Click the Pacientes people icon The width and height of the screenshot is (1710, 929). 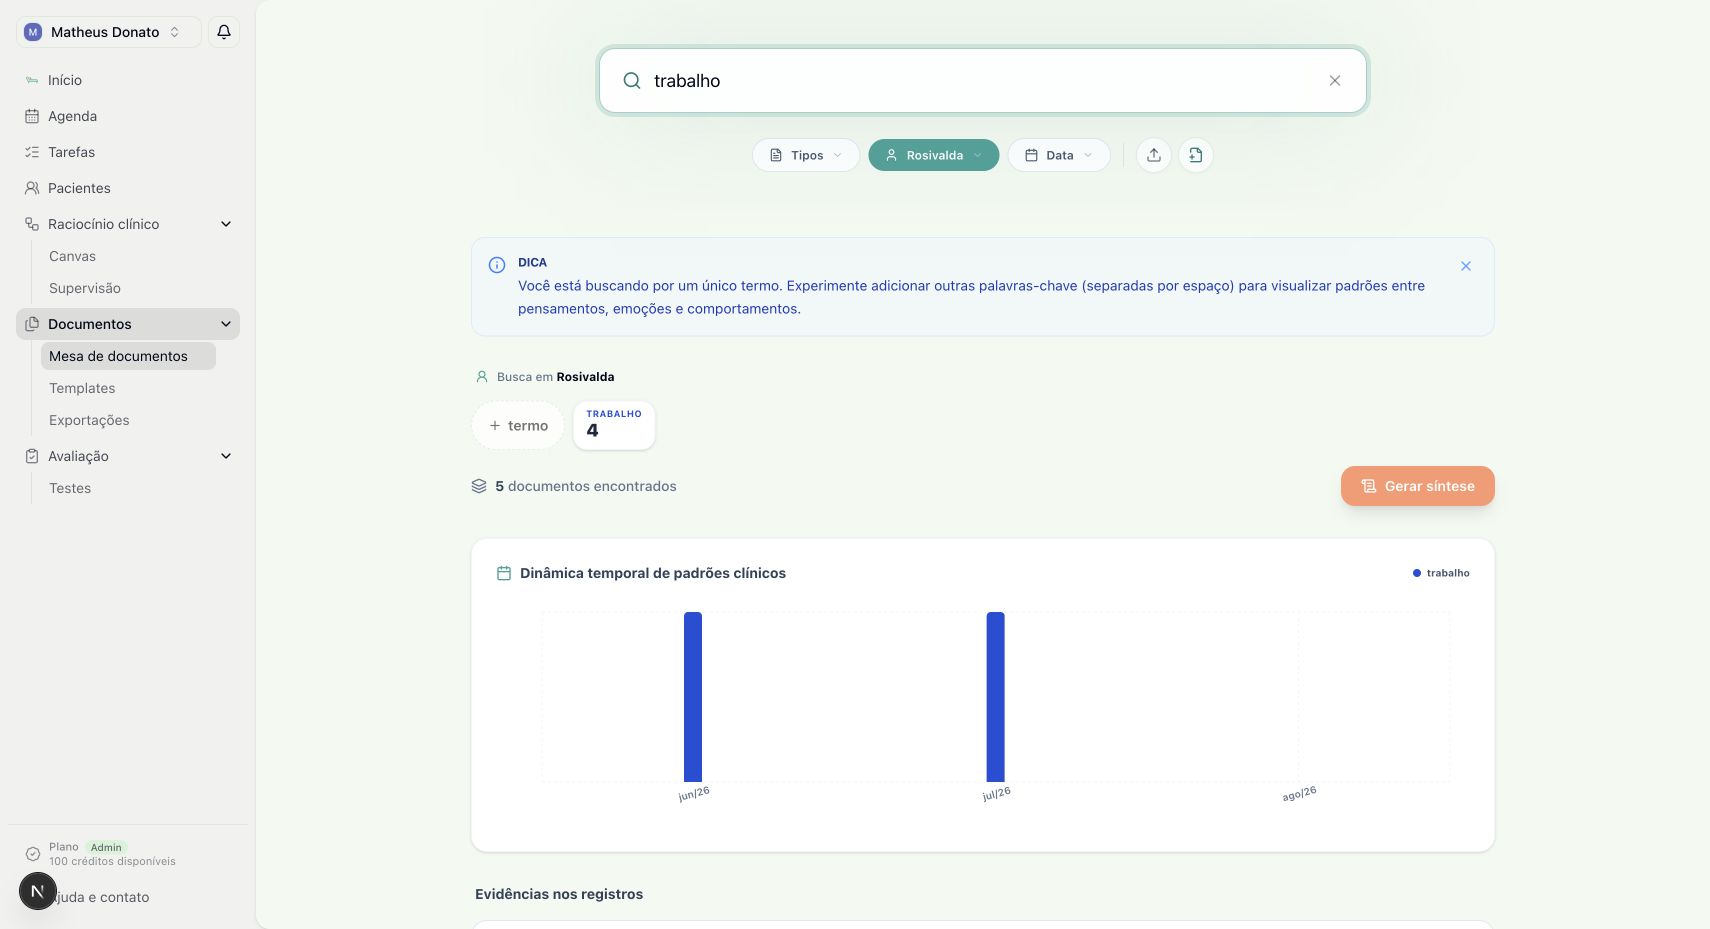[x=32, y=188]
